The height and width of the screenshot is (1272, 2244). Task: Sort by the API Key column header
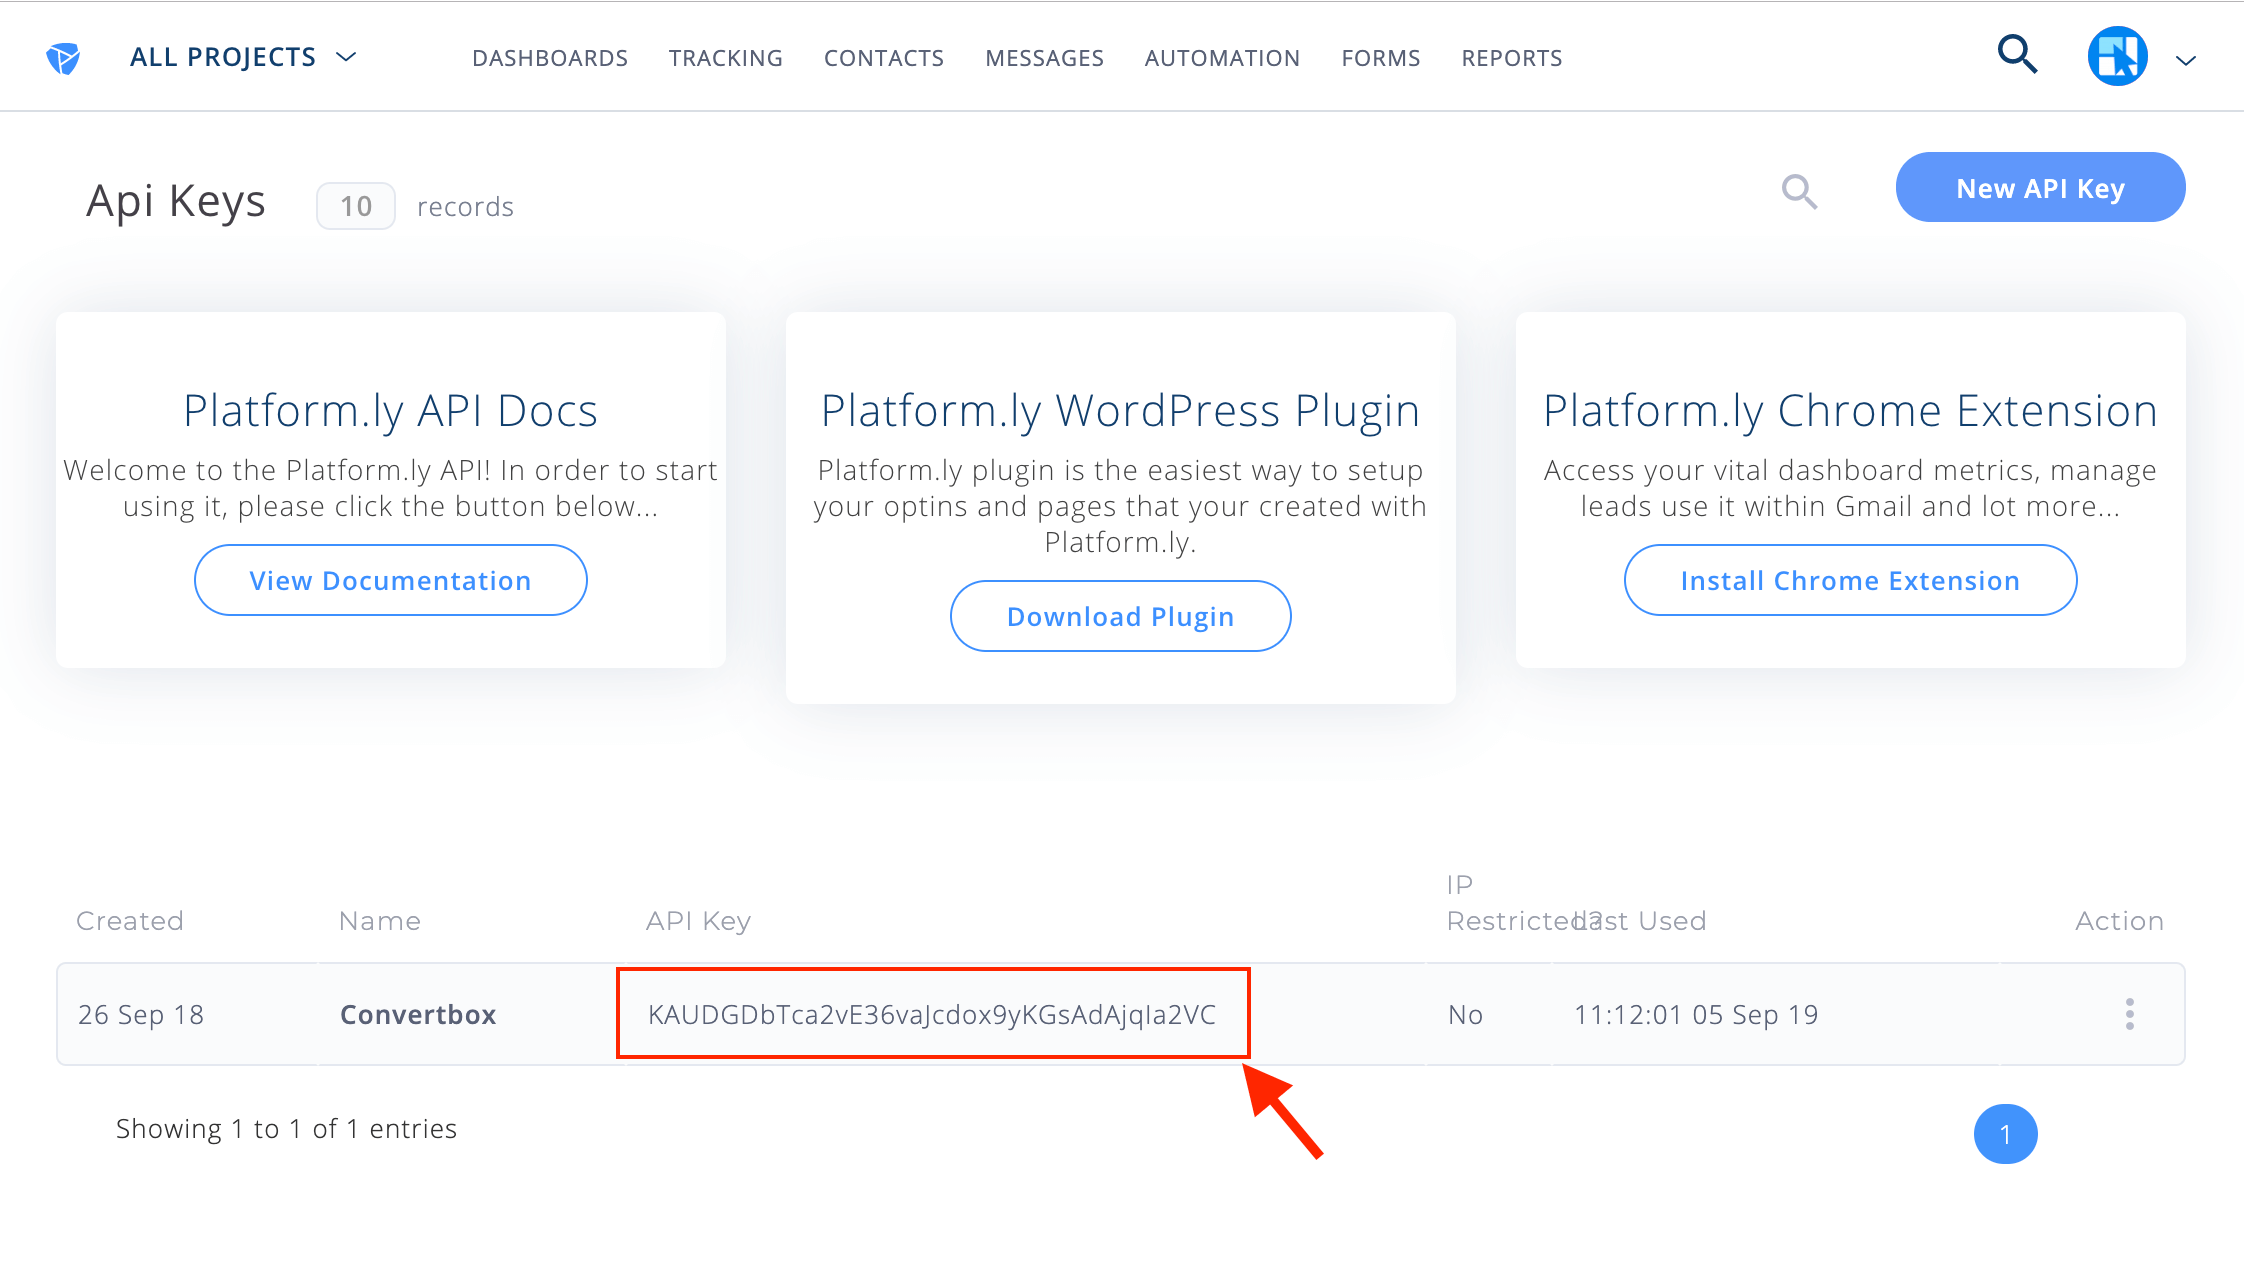[698, 921]
